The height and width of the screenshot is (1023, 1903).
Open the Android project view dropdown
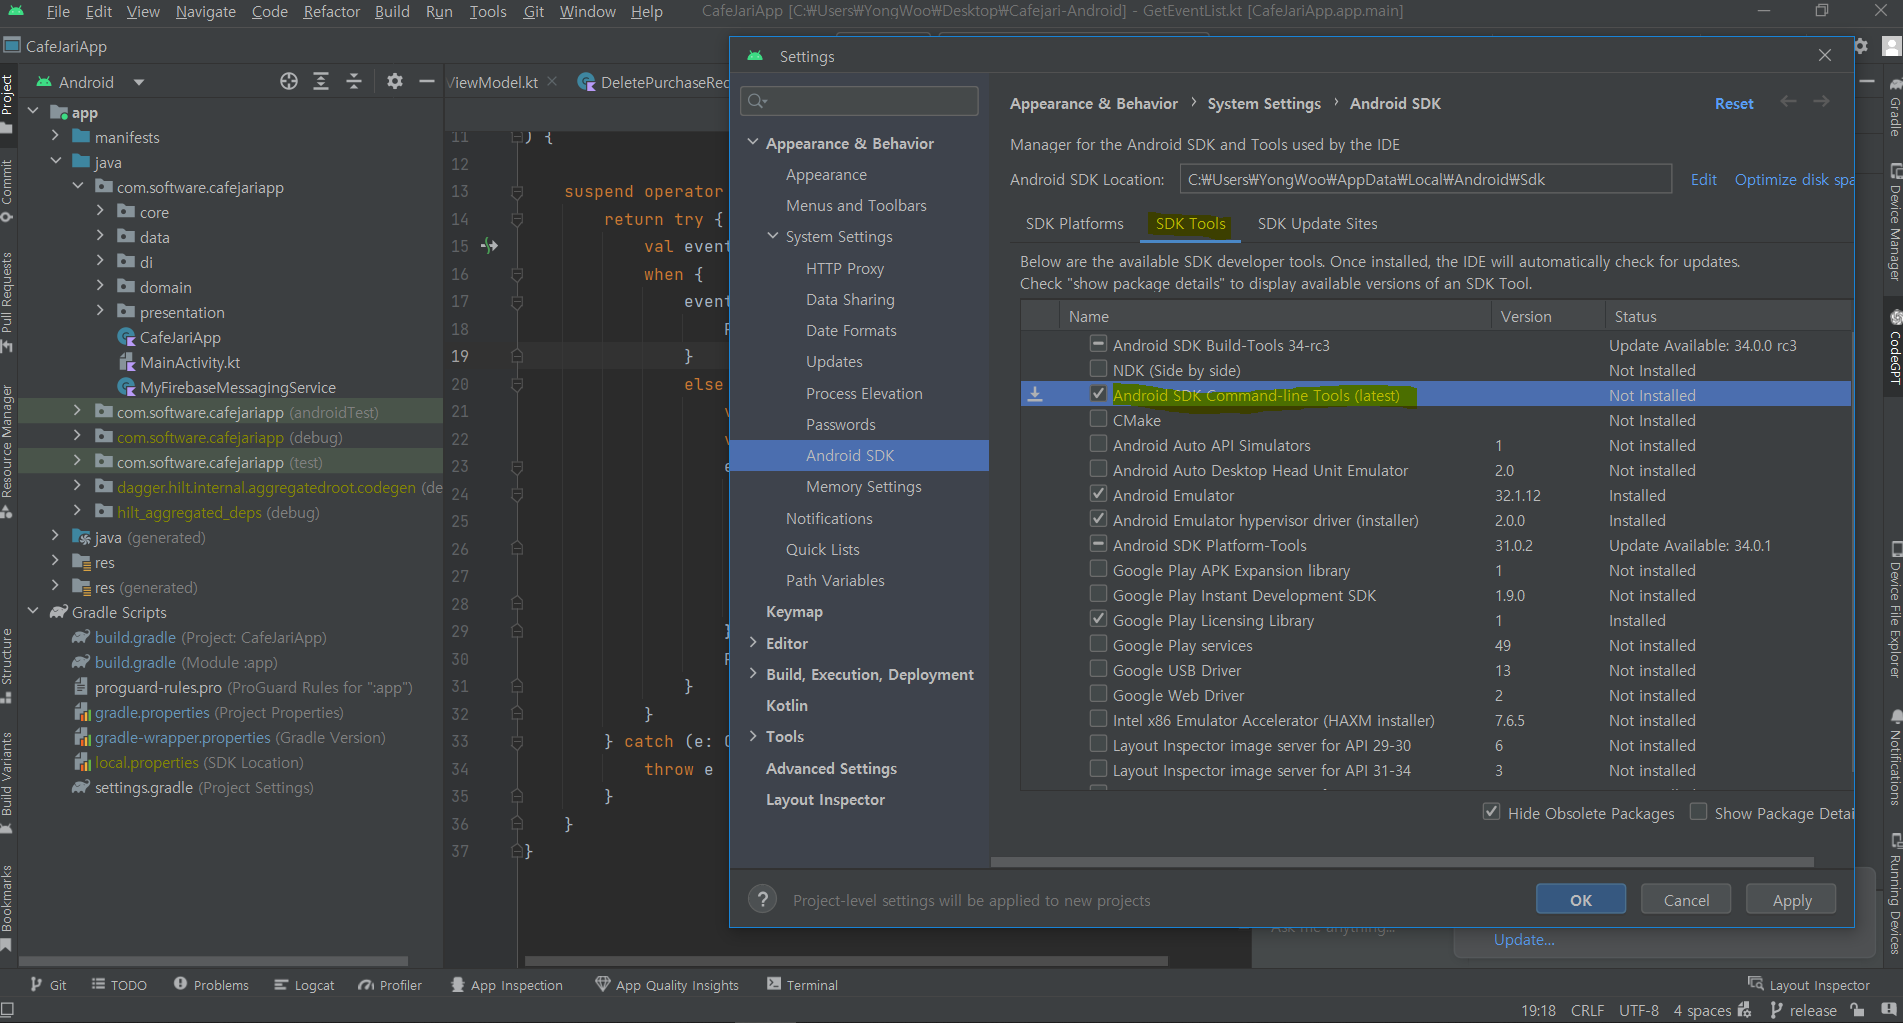139,82
